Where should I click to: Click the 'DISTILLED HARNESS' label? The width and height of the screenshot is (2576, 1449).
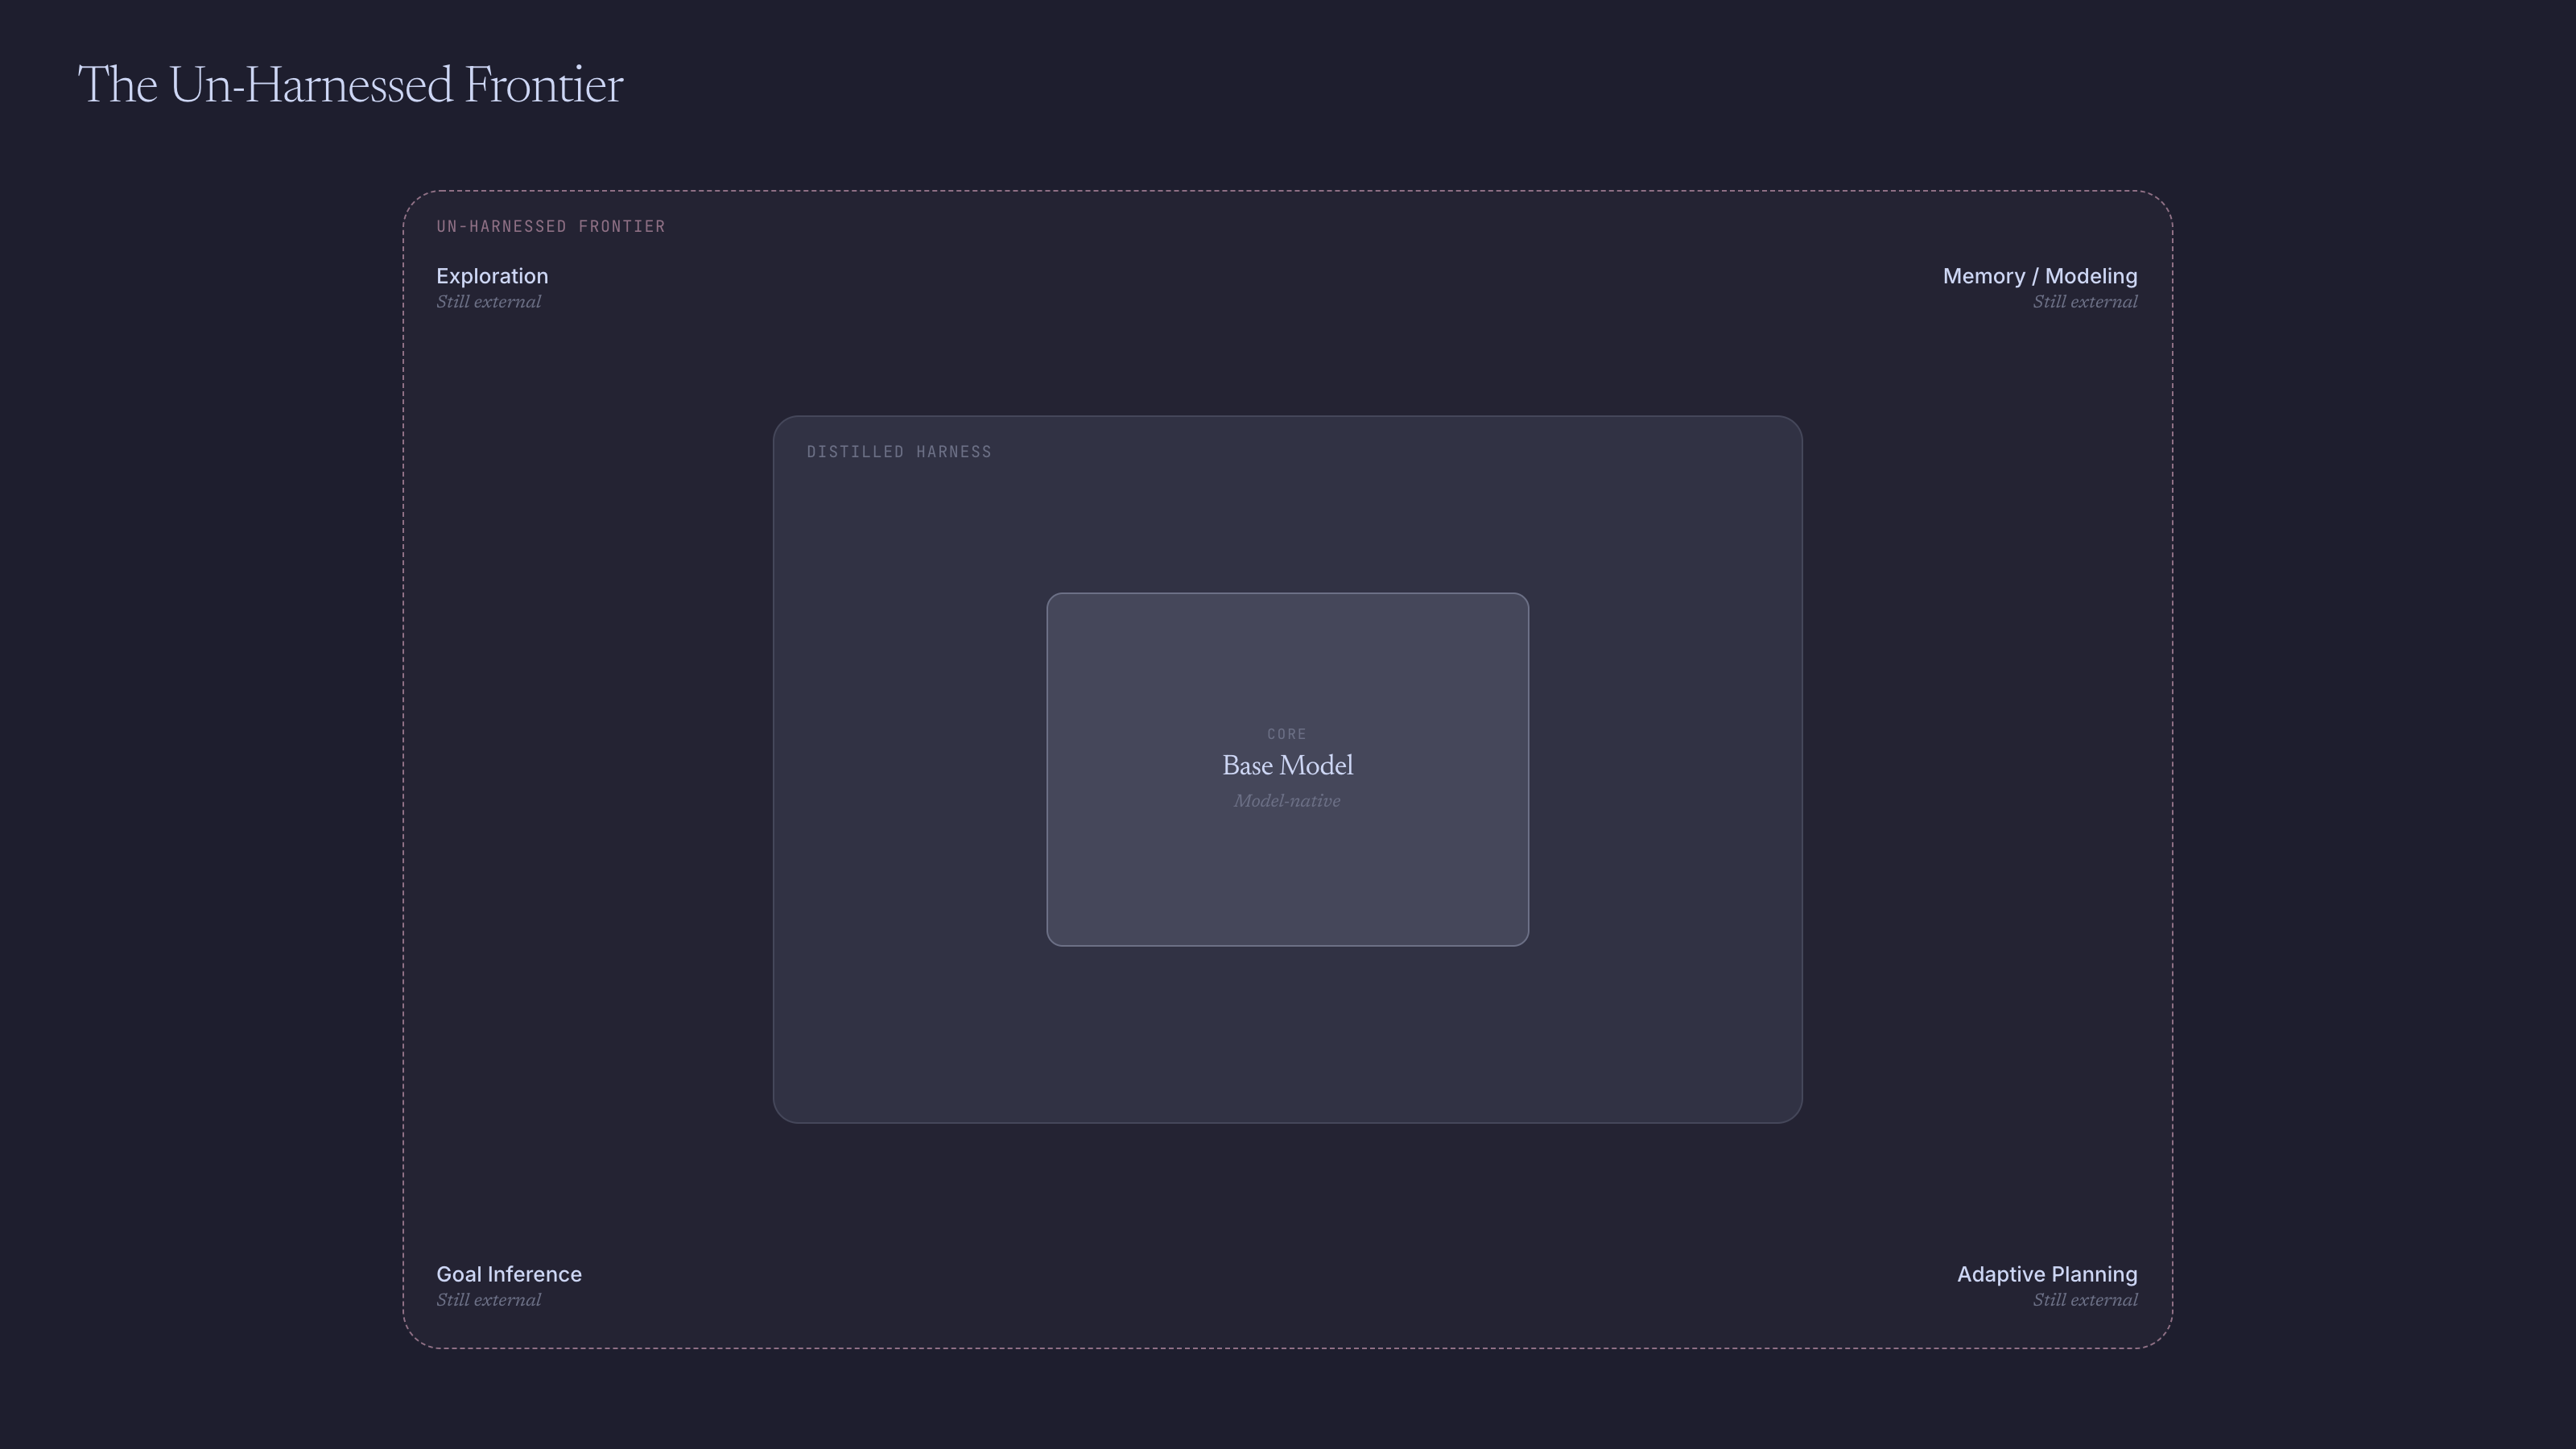tap(899, 452)
